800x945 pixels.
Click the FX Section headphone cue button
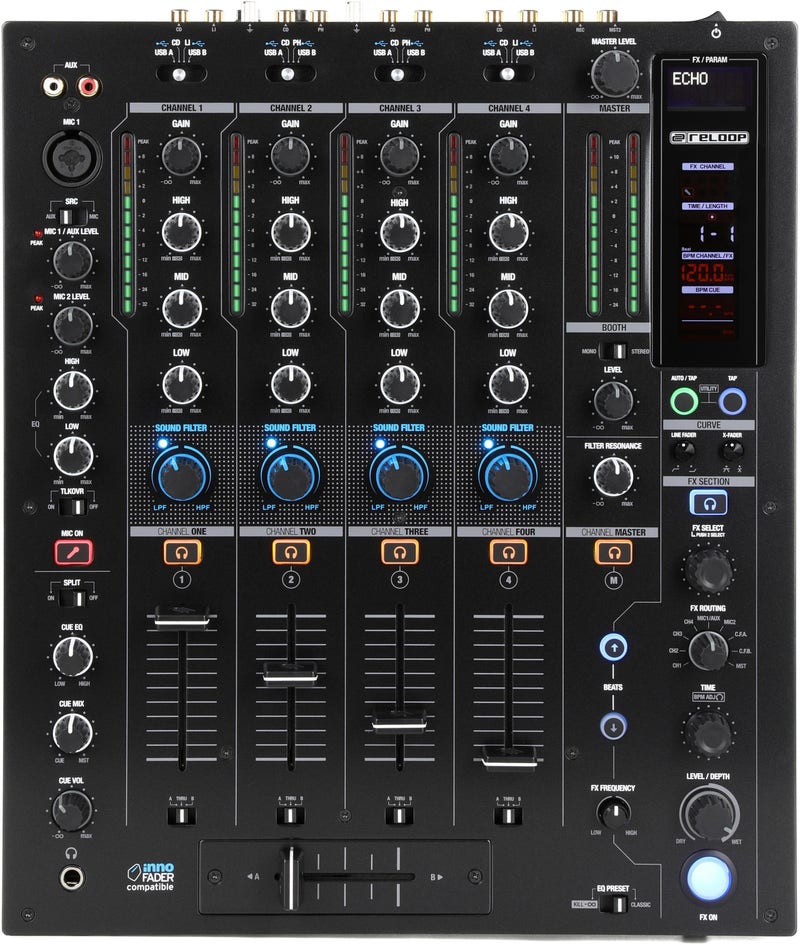point(708,503)
